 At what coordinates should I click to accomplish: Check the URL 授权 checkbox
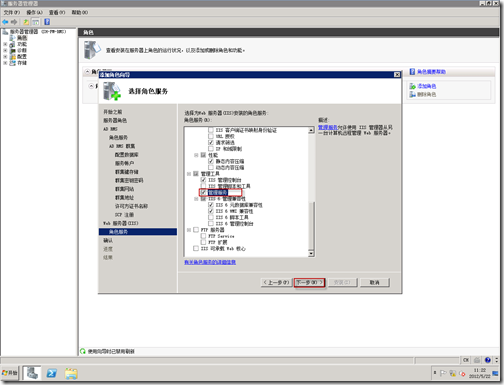point(211,136)
